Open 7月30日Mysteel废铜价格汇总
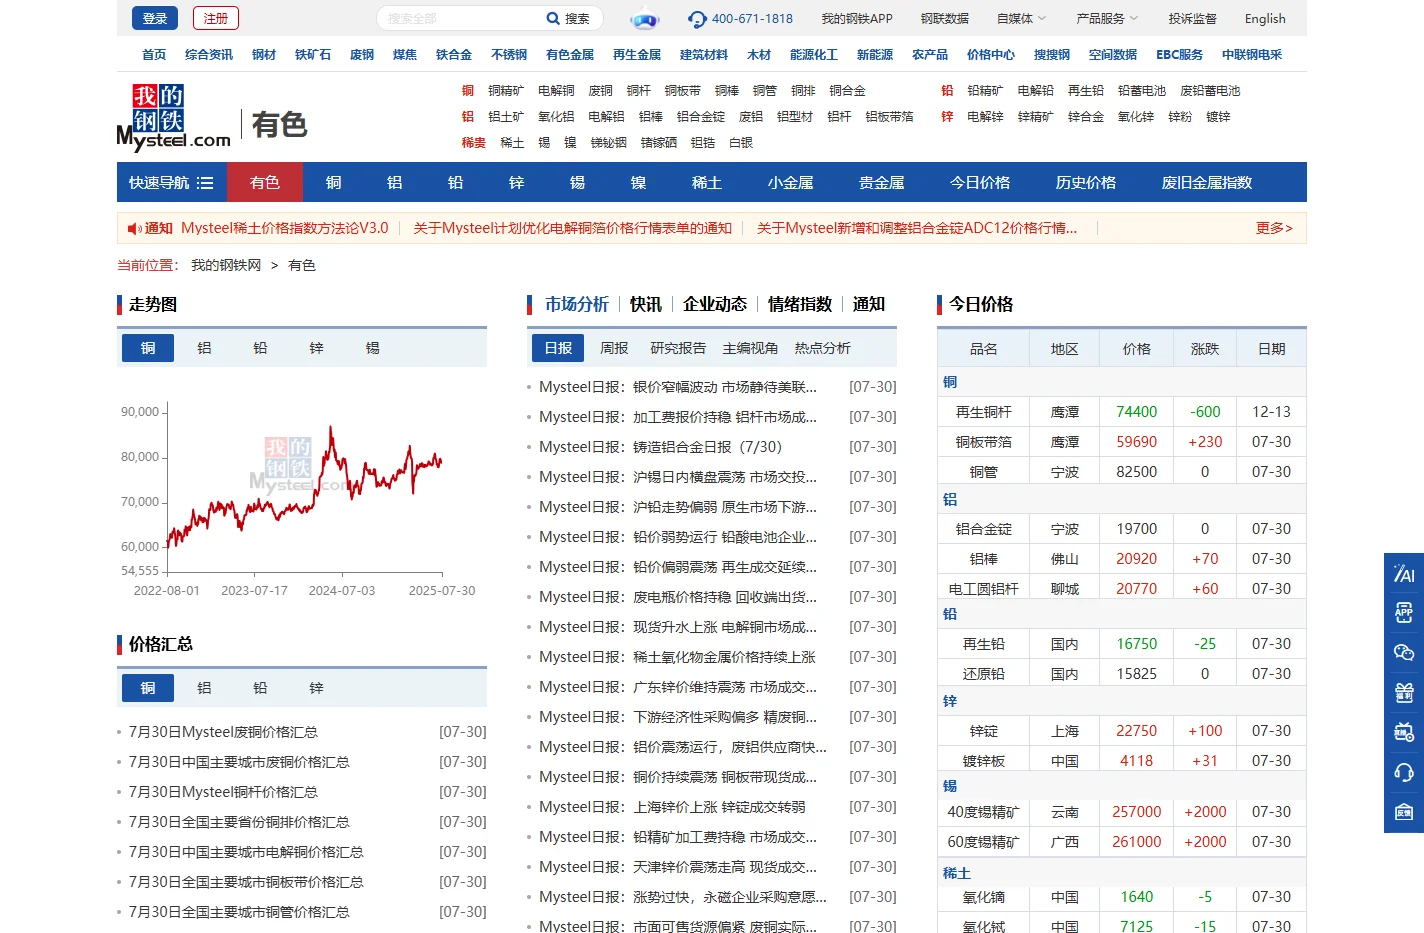This screenshot has height=933, width=1424. [223, 732]
